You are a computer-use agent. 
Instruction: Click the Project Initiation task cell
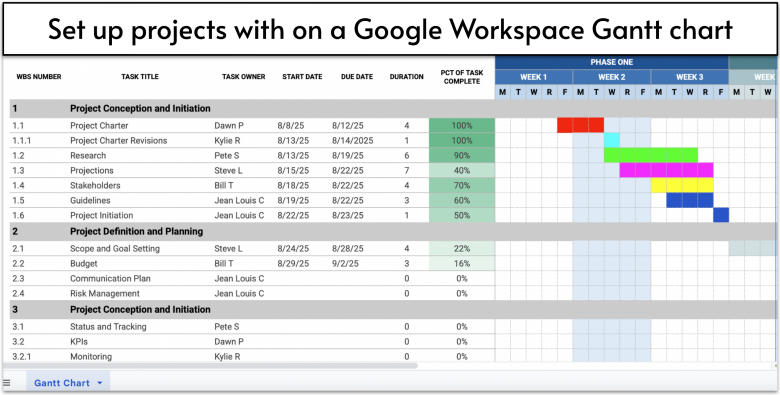click(101, 215)
